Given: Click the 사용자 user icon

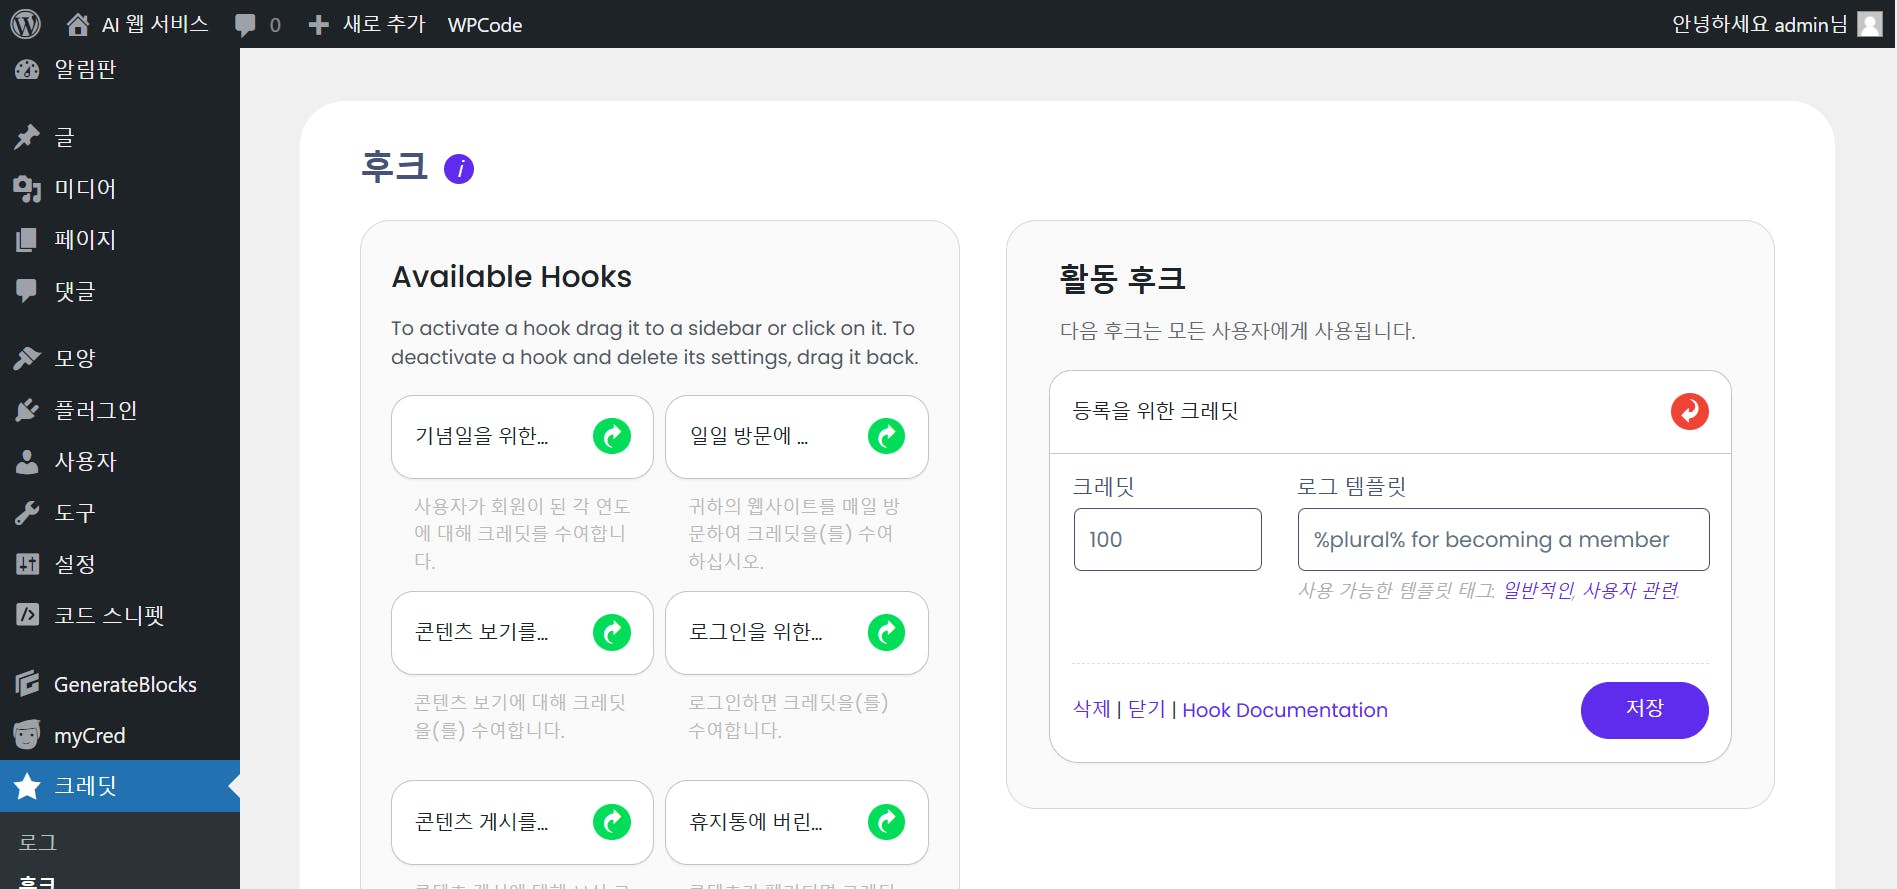Looking at the screenshot, I should pyautogui.click(x=27, y=461).
